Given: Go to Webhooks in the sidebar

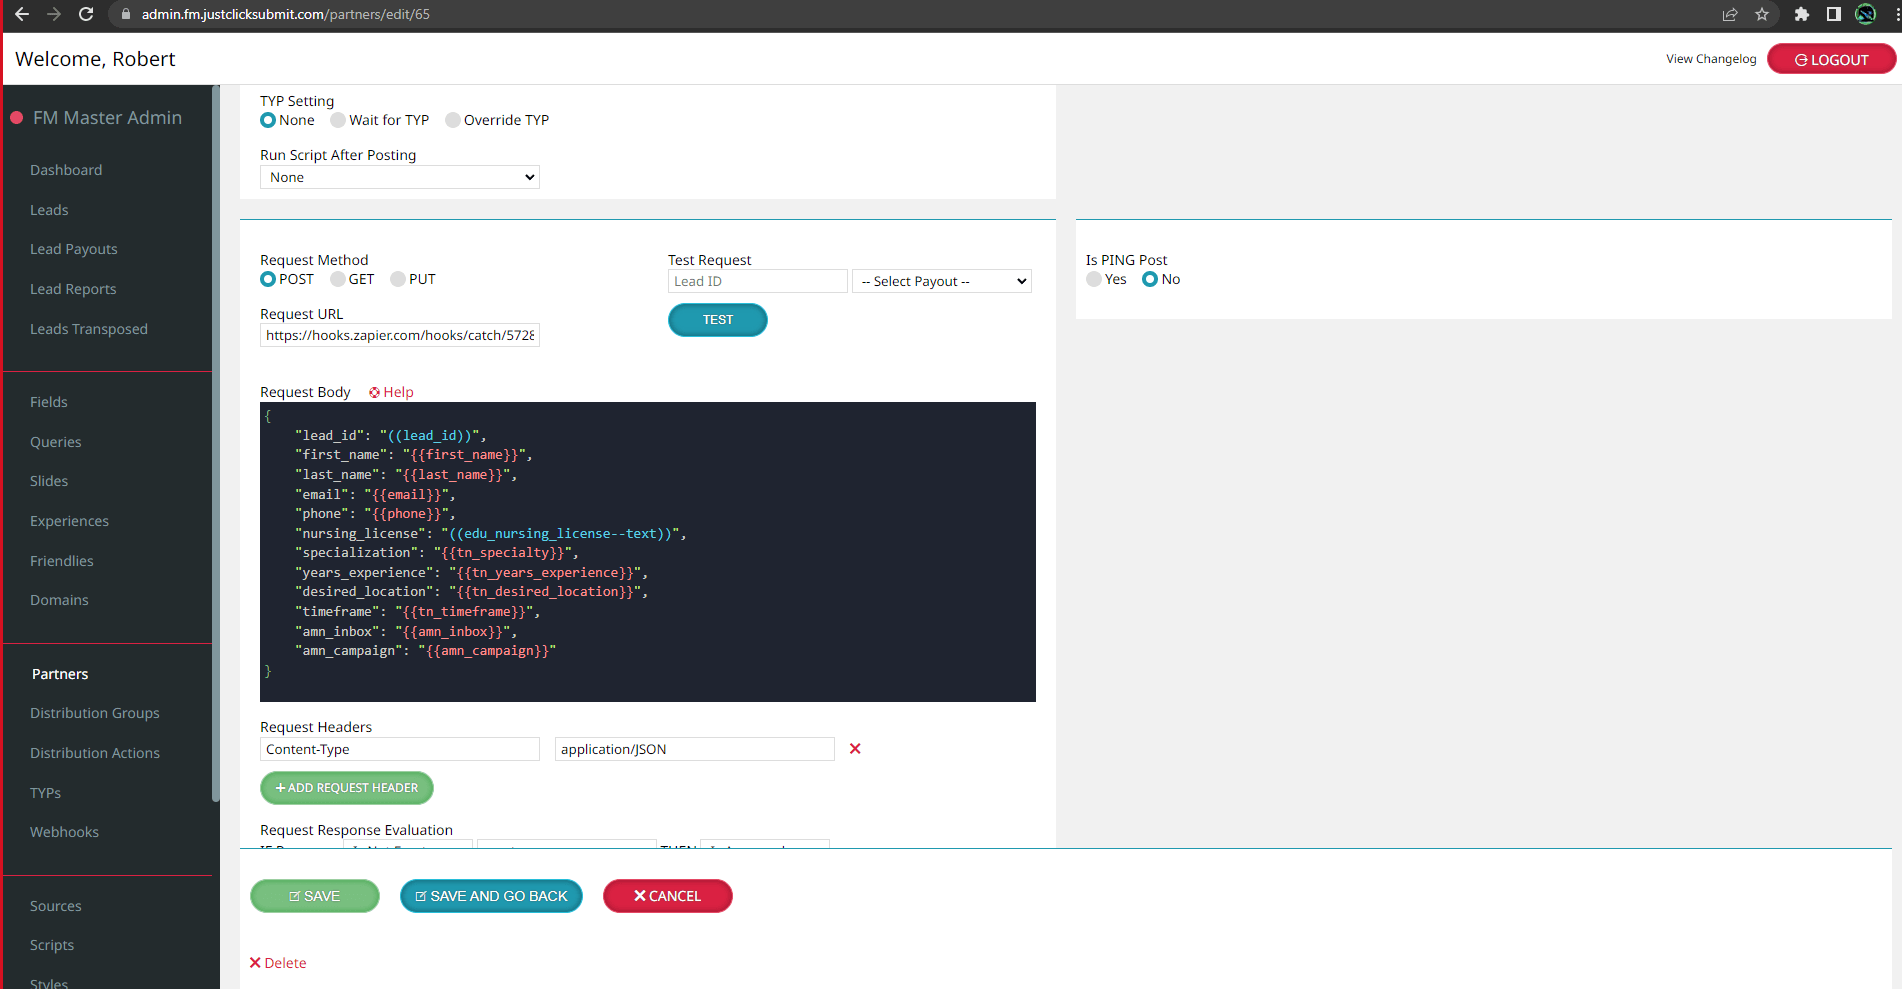Looking at the screenshot, I should tap(64, 832).
